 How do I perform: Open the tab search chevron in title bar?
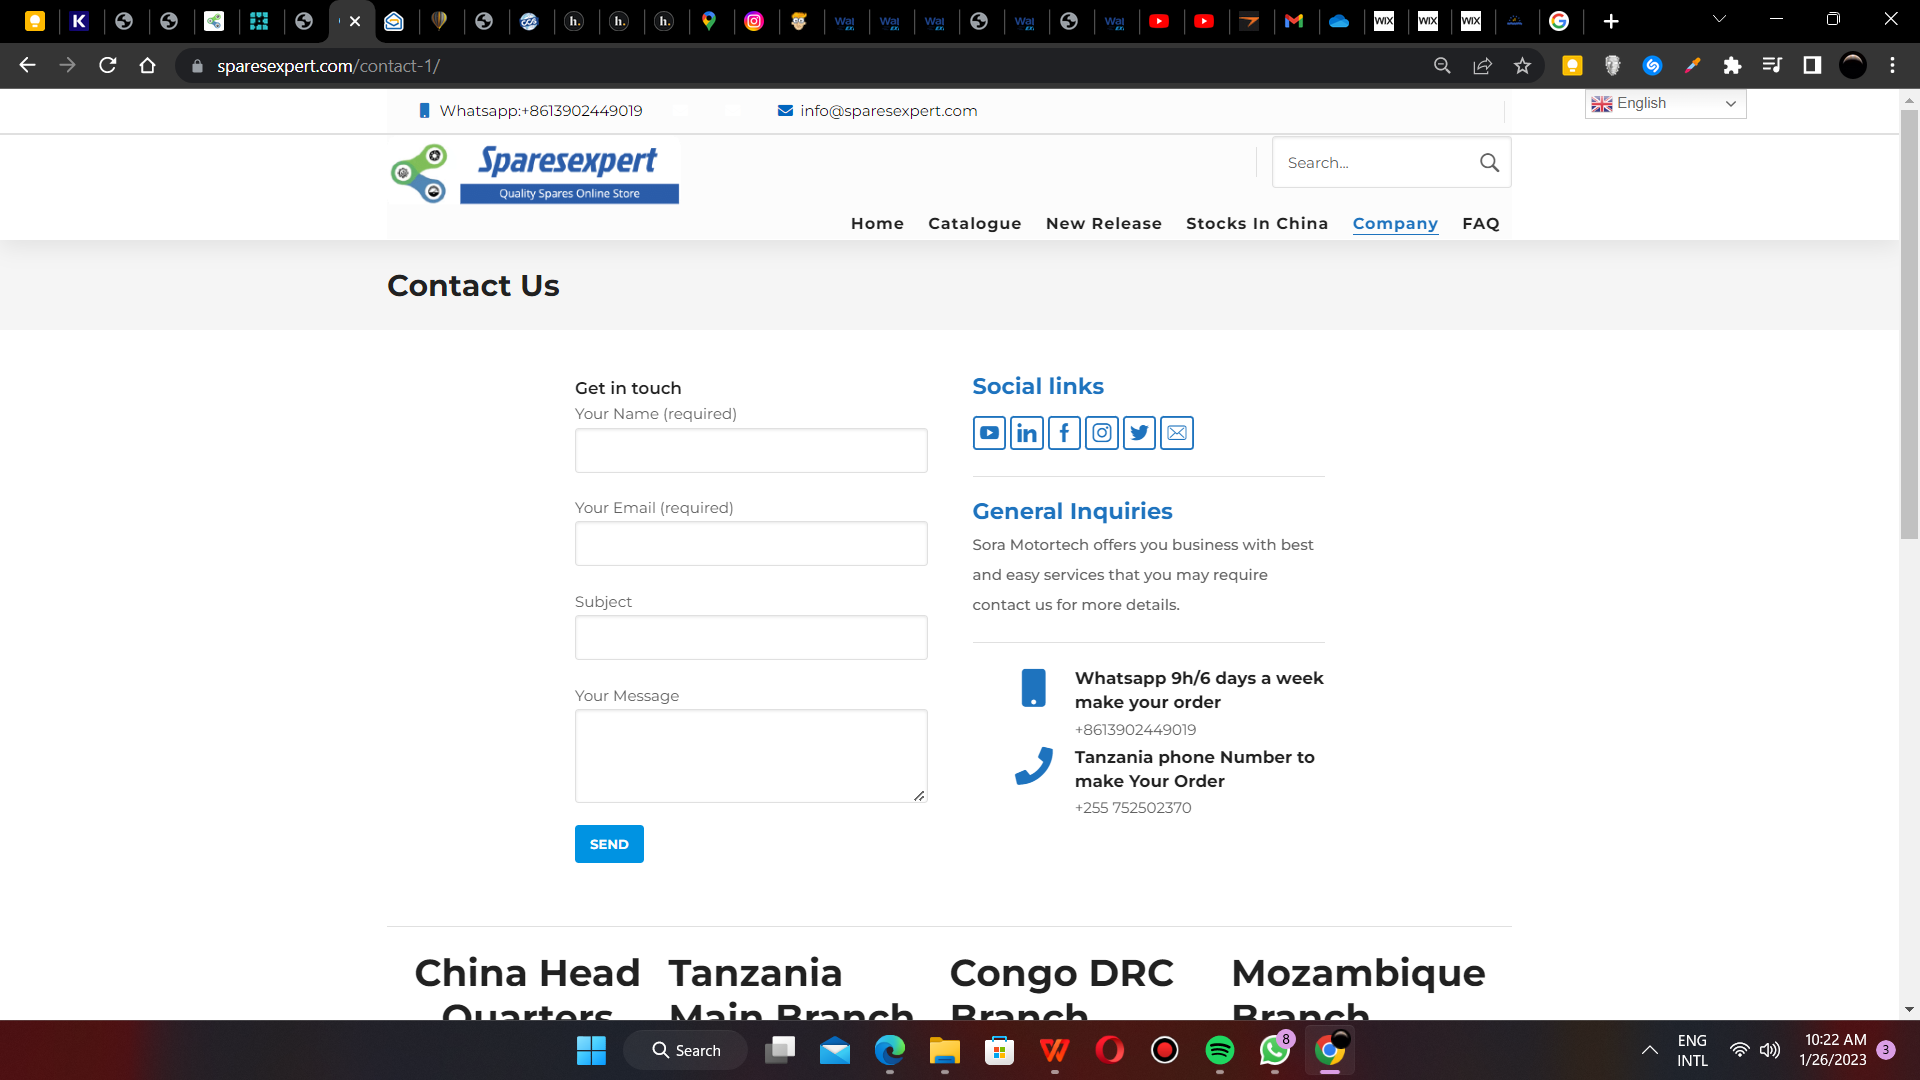coord(1719,19)
